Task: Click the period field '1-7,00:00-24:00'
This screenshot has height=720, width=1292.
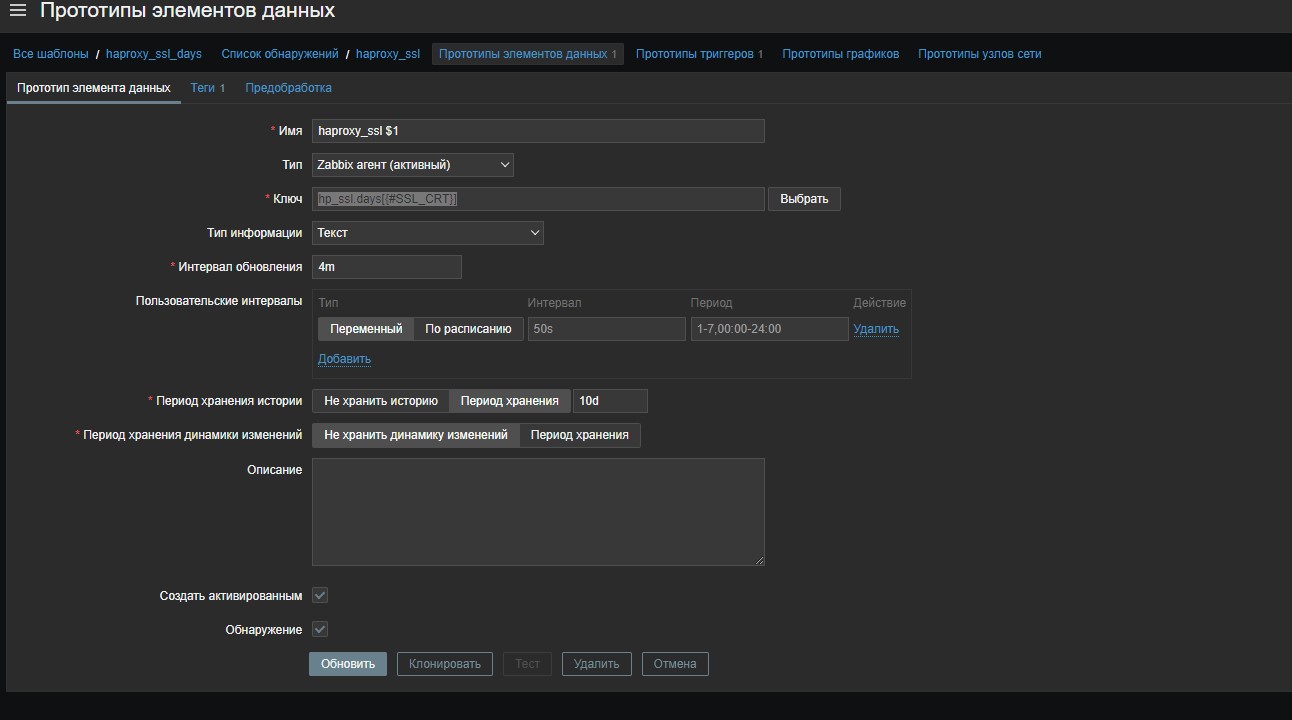Action: point(770,329)
